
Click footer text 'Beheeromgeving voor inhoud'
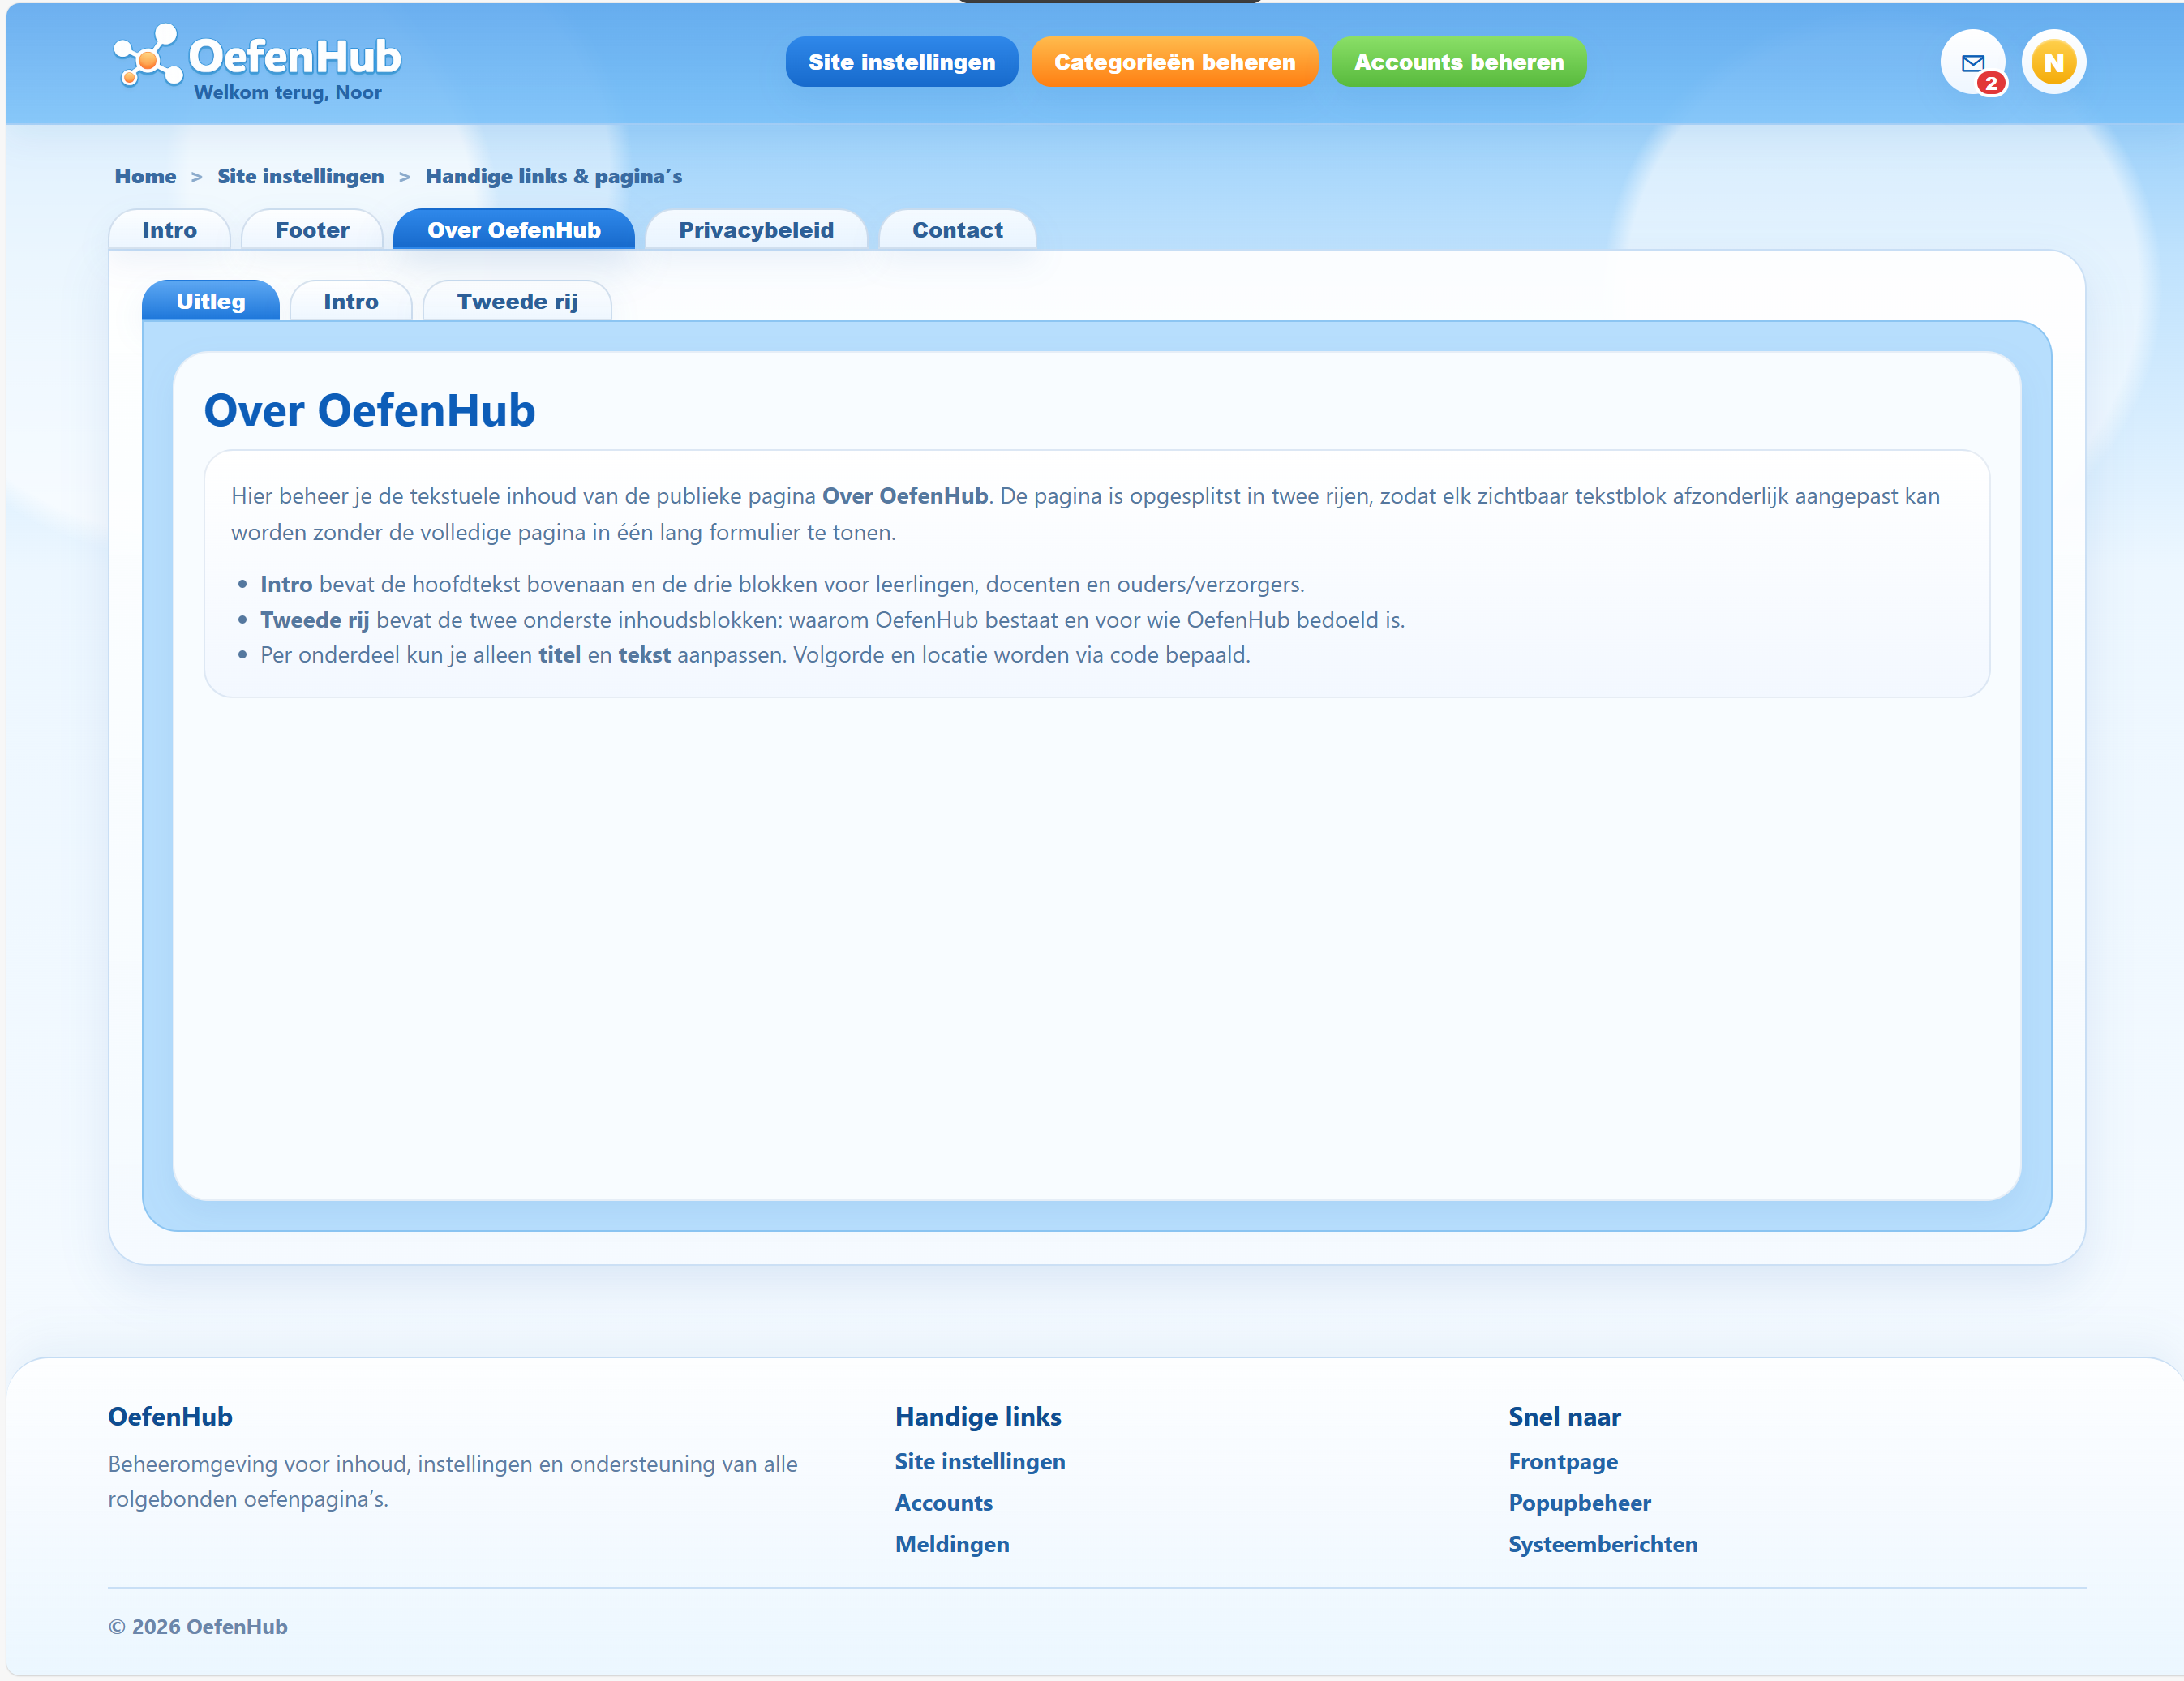452,1481
